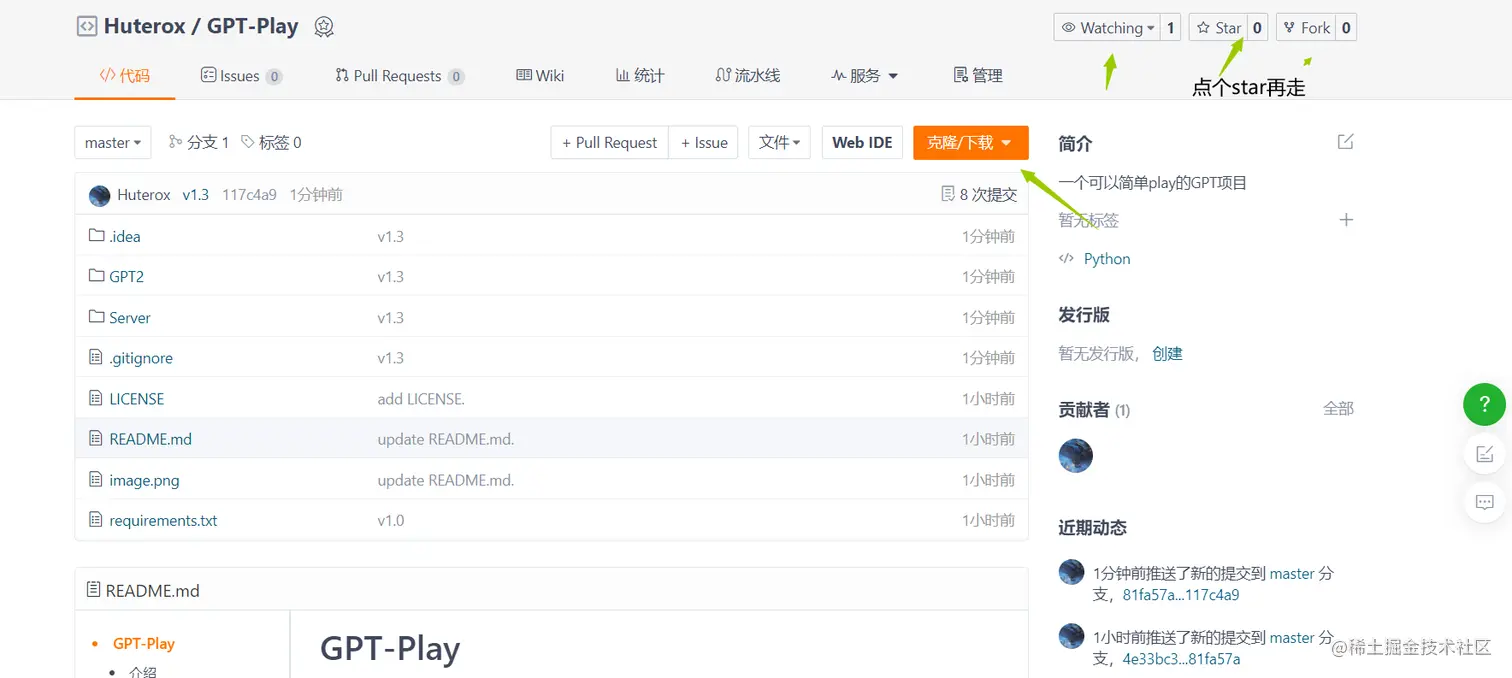Viewport: 1512px width, 678px height.
Task: Open the 克隆/下载 dropdown button
Action: tap(970, 142)
